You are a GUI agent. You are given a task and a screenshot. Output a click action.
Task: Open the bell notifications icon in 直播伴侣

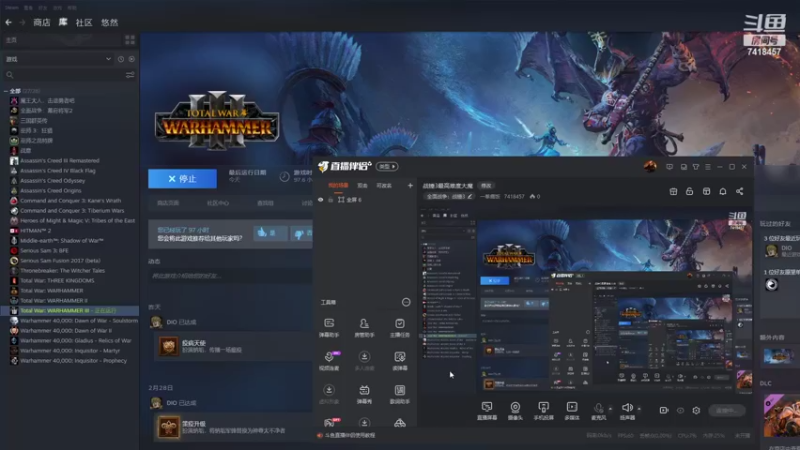tap(722, 191)
